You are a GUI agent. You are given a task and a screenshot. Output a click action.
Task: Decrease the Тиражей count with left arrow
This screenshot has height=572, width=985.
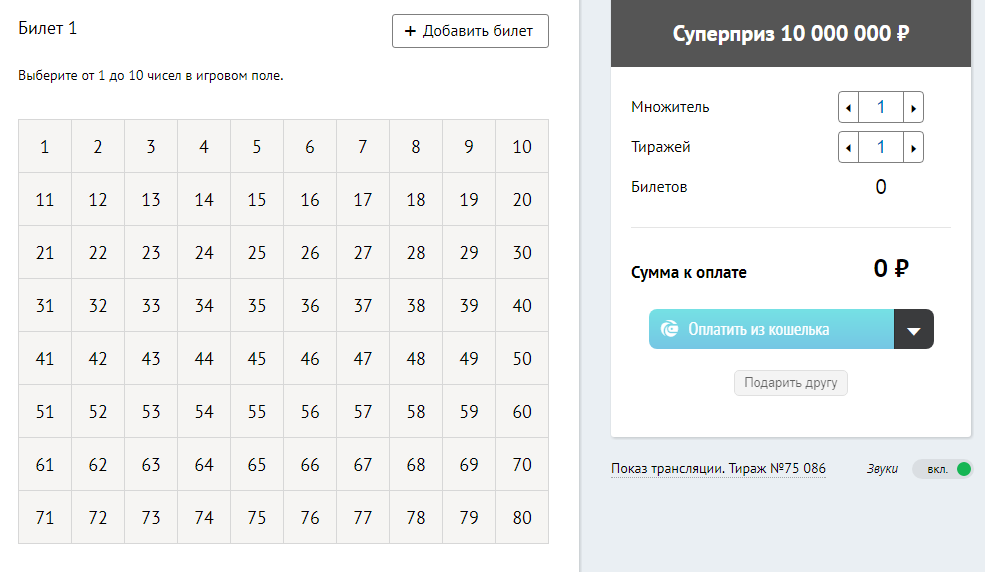click(x=849, y=148)
